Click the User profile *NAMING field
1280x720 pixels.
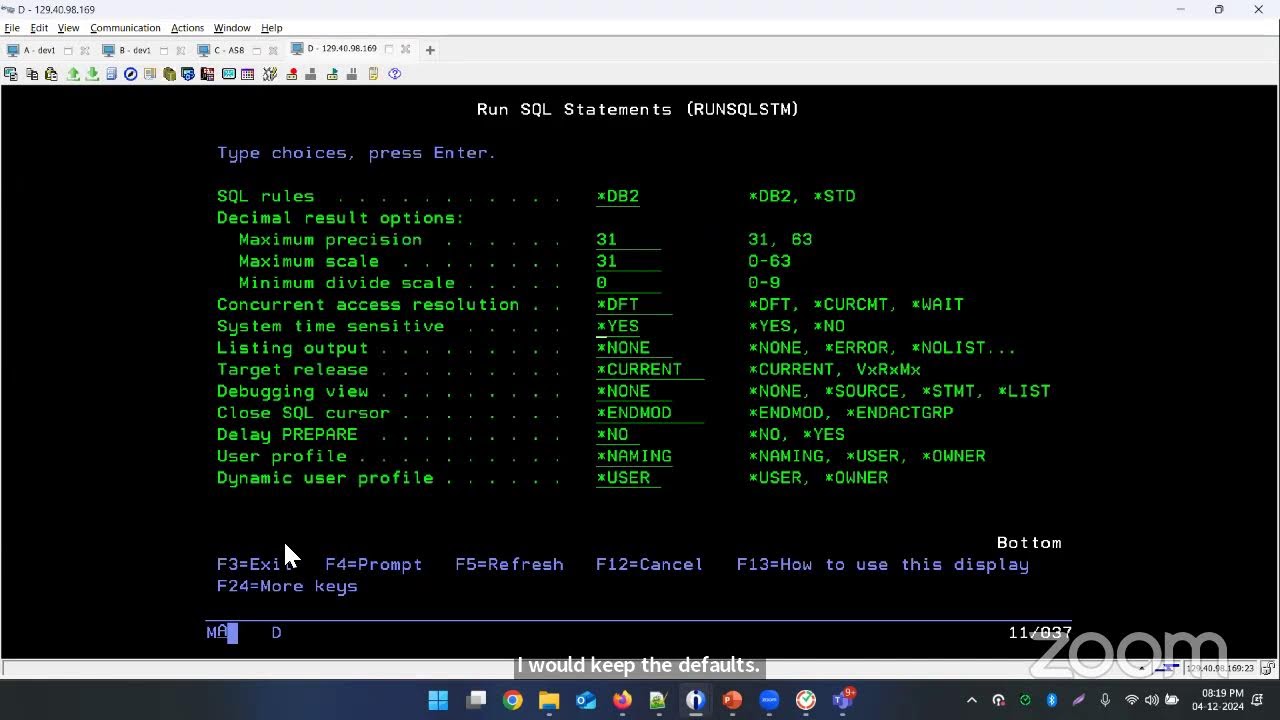click(634, 456)
